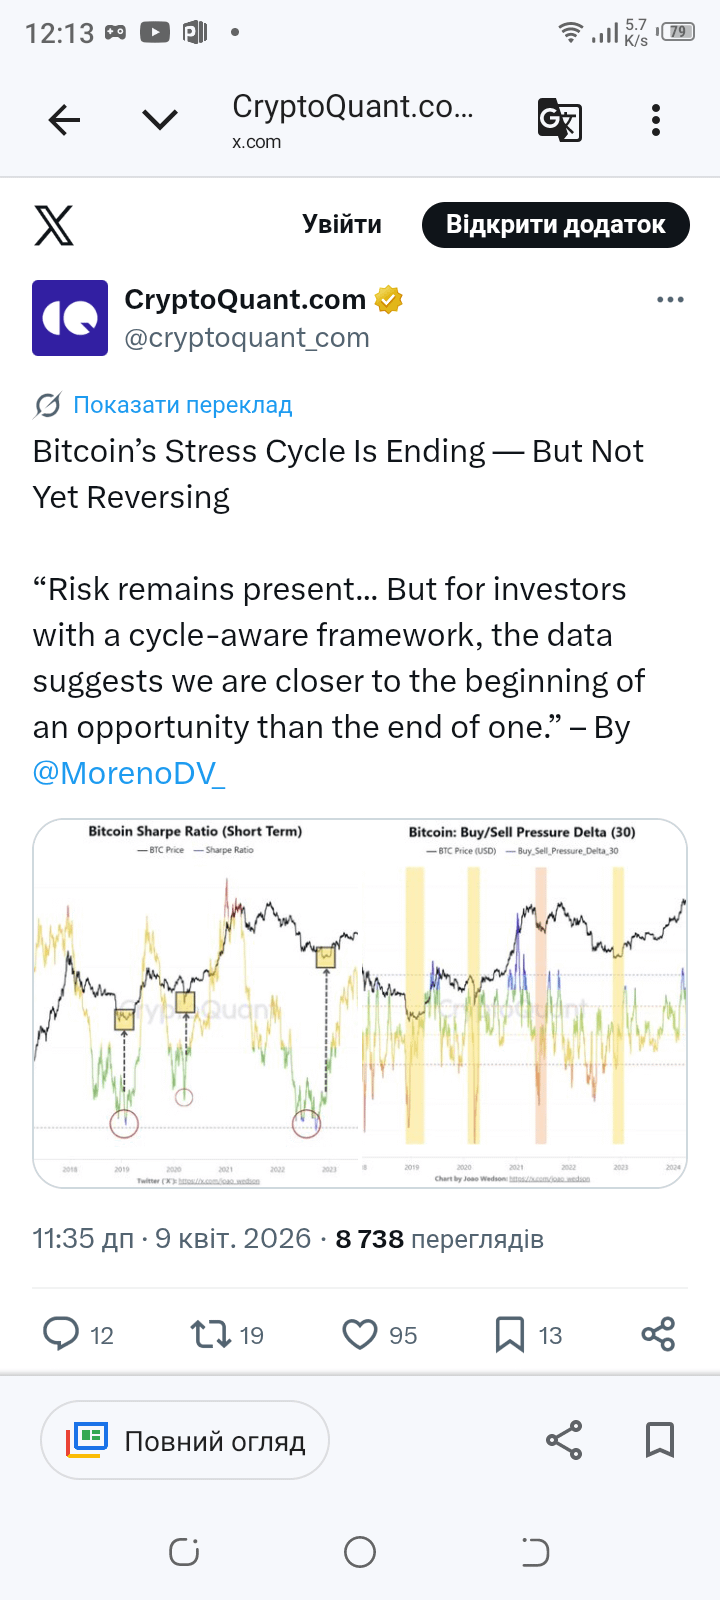Viewport: 720px width, 1600px height.
Task: Open the @MorenoDV_ mention link
Action: (x=129, y=773)
